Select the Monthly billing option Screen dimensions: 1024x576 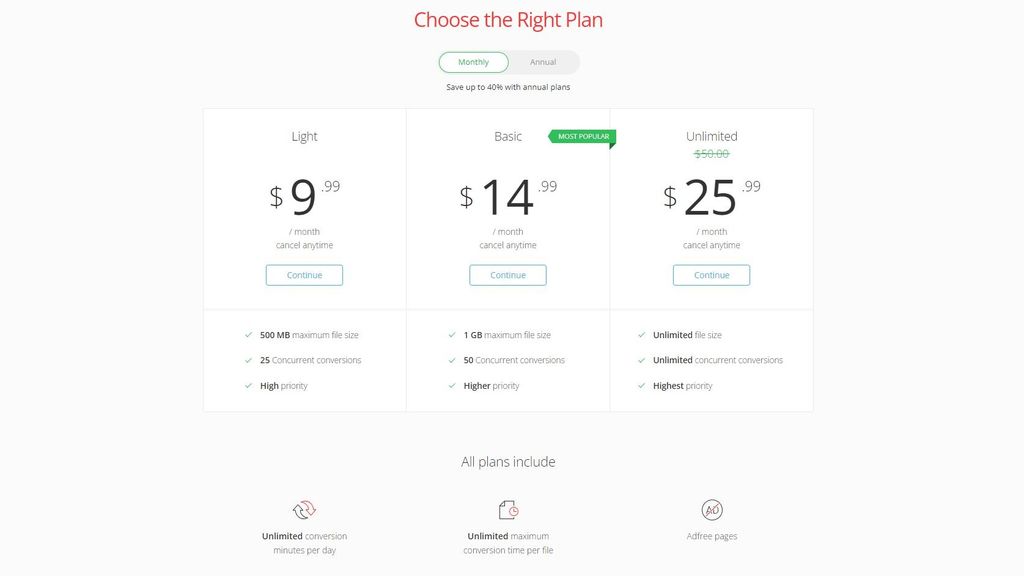click(473, 62)
